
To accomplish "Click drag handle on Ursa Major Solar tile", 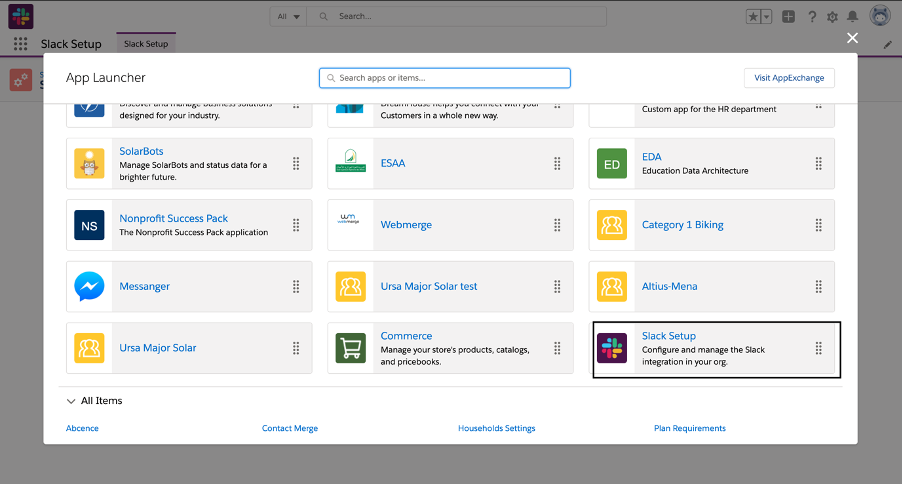I will coord(296,348).
